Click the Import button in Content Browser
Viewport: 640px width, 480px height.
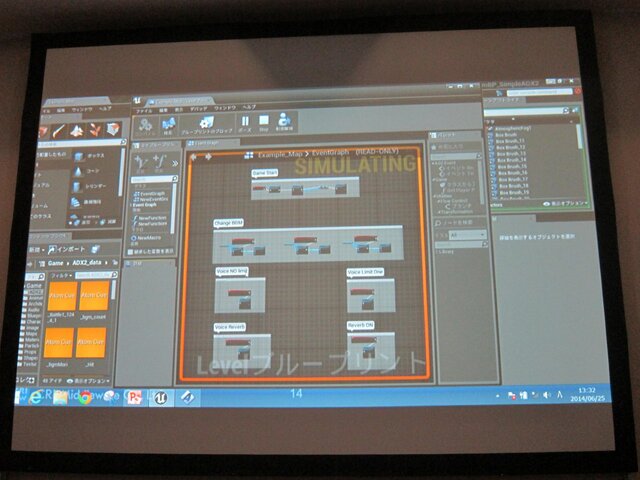[x=67, y=249]
